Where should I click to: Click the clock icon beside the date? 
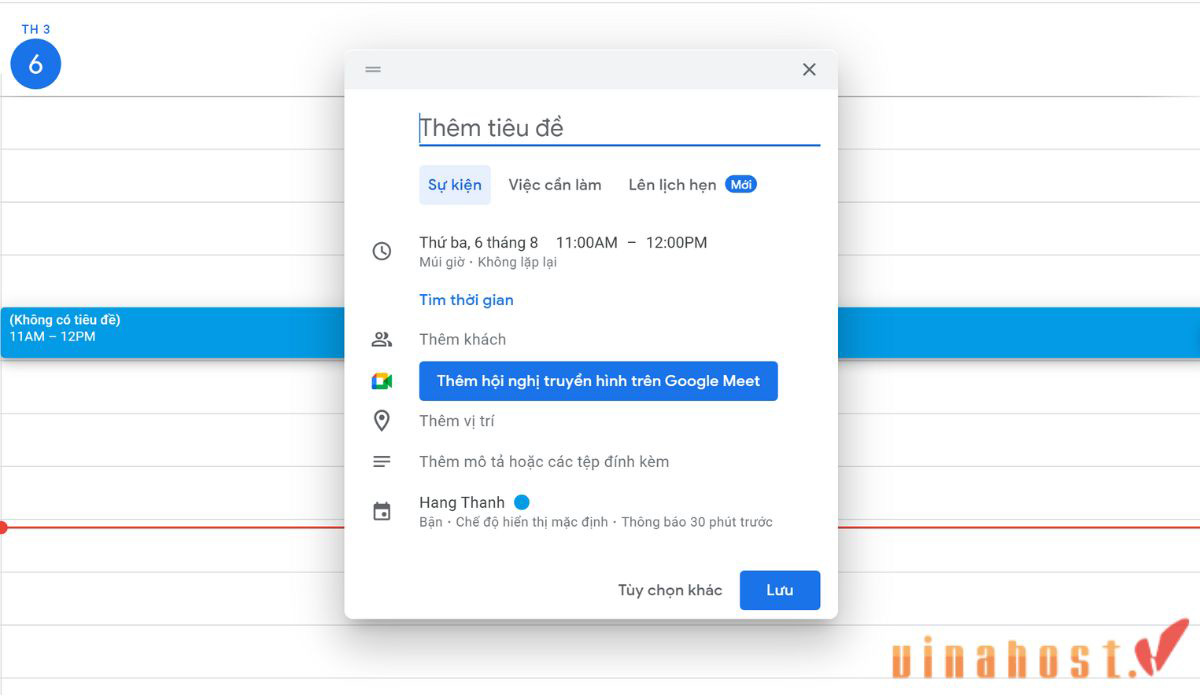[381, 251]
